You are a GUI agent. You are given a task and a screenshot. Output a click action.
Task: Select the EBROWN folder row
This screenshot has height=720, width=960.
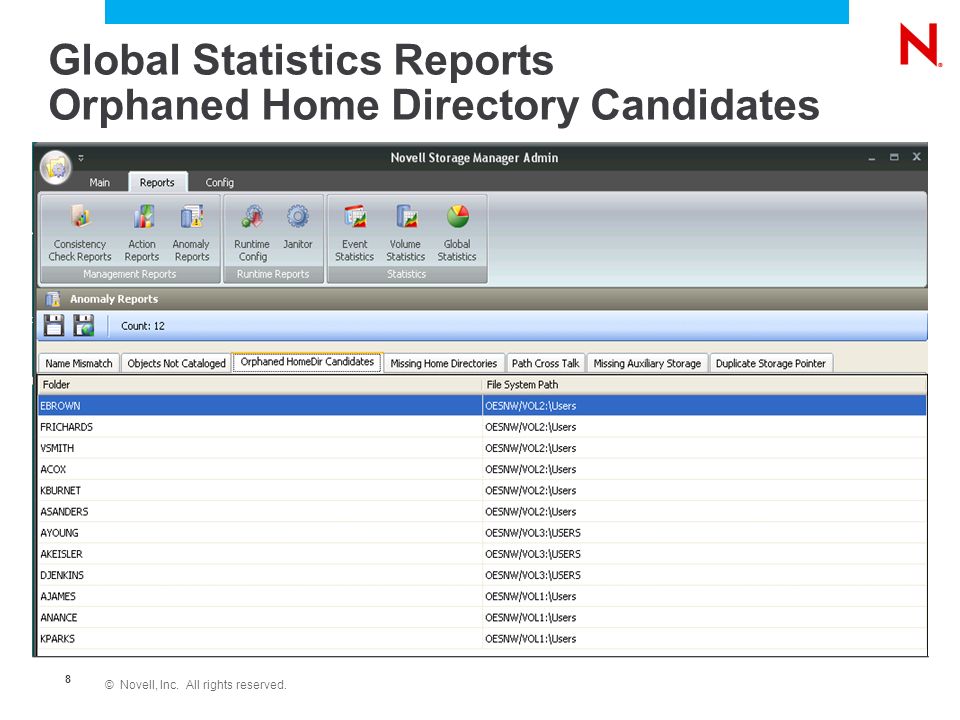pyautogui.click(x=482, y=405)
